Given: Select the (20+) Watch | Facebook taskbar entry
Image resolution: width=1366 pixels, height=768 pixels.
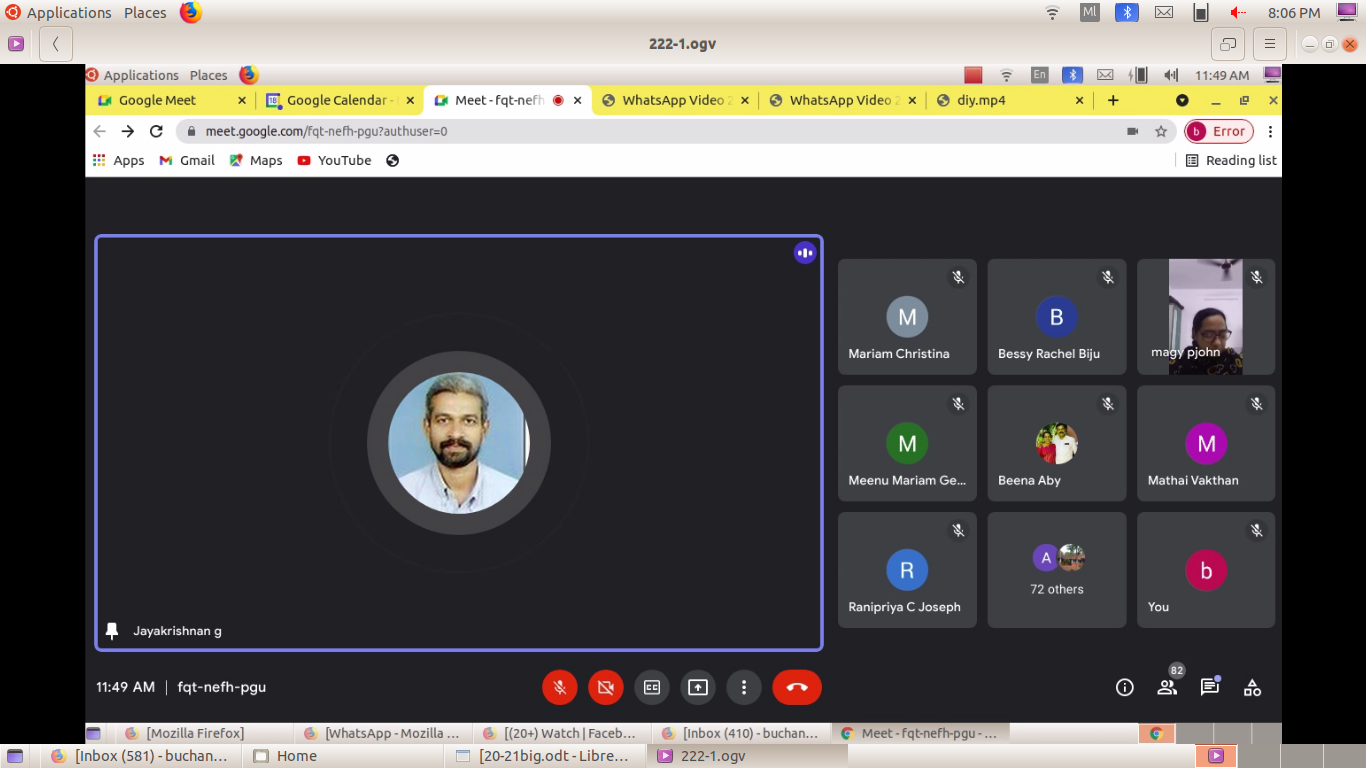Looking at the screenshot, I should 560,733.
